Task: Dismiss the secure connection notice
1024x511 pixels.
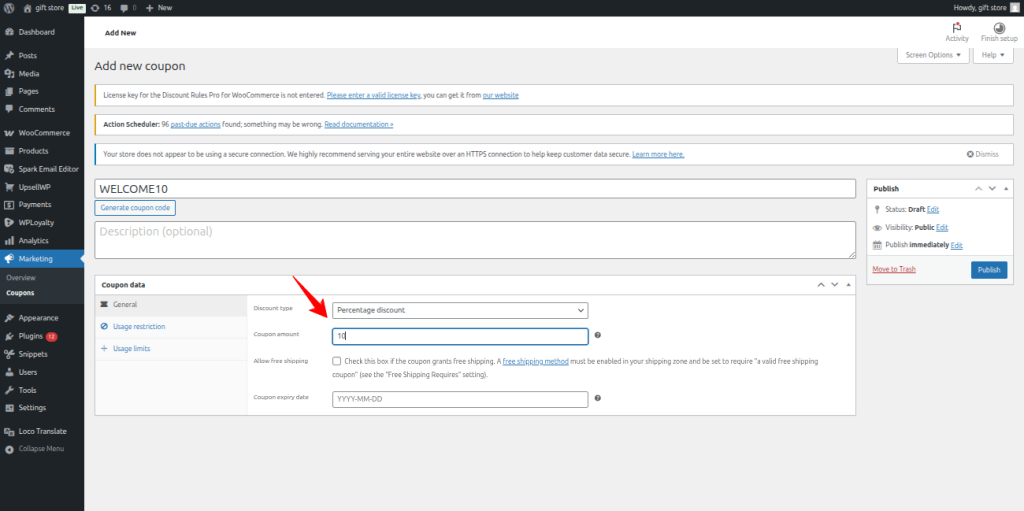Action: coord(982,154)
